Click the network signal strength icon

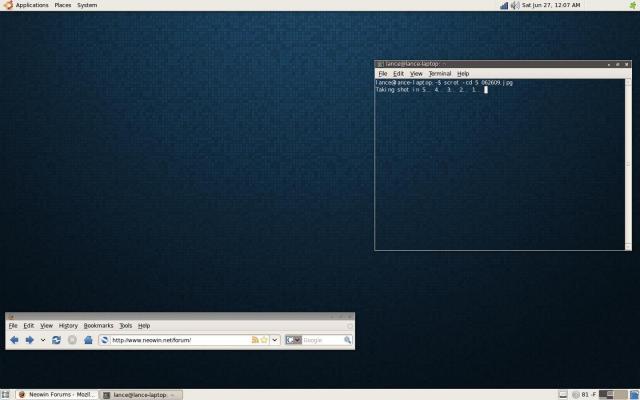[x=504, y=5]
